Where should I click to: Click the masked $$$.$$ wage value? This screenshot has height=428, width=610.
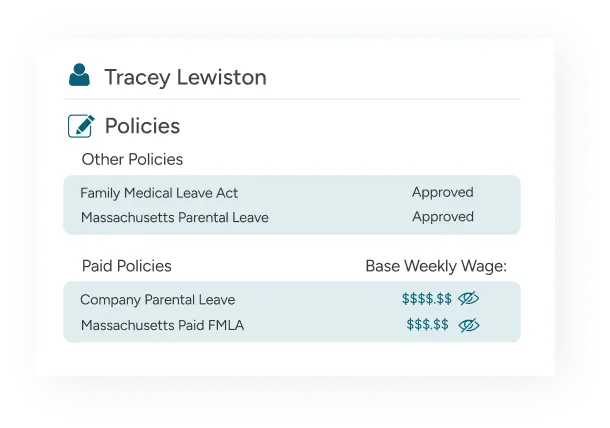point(427,325)
